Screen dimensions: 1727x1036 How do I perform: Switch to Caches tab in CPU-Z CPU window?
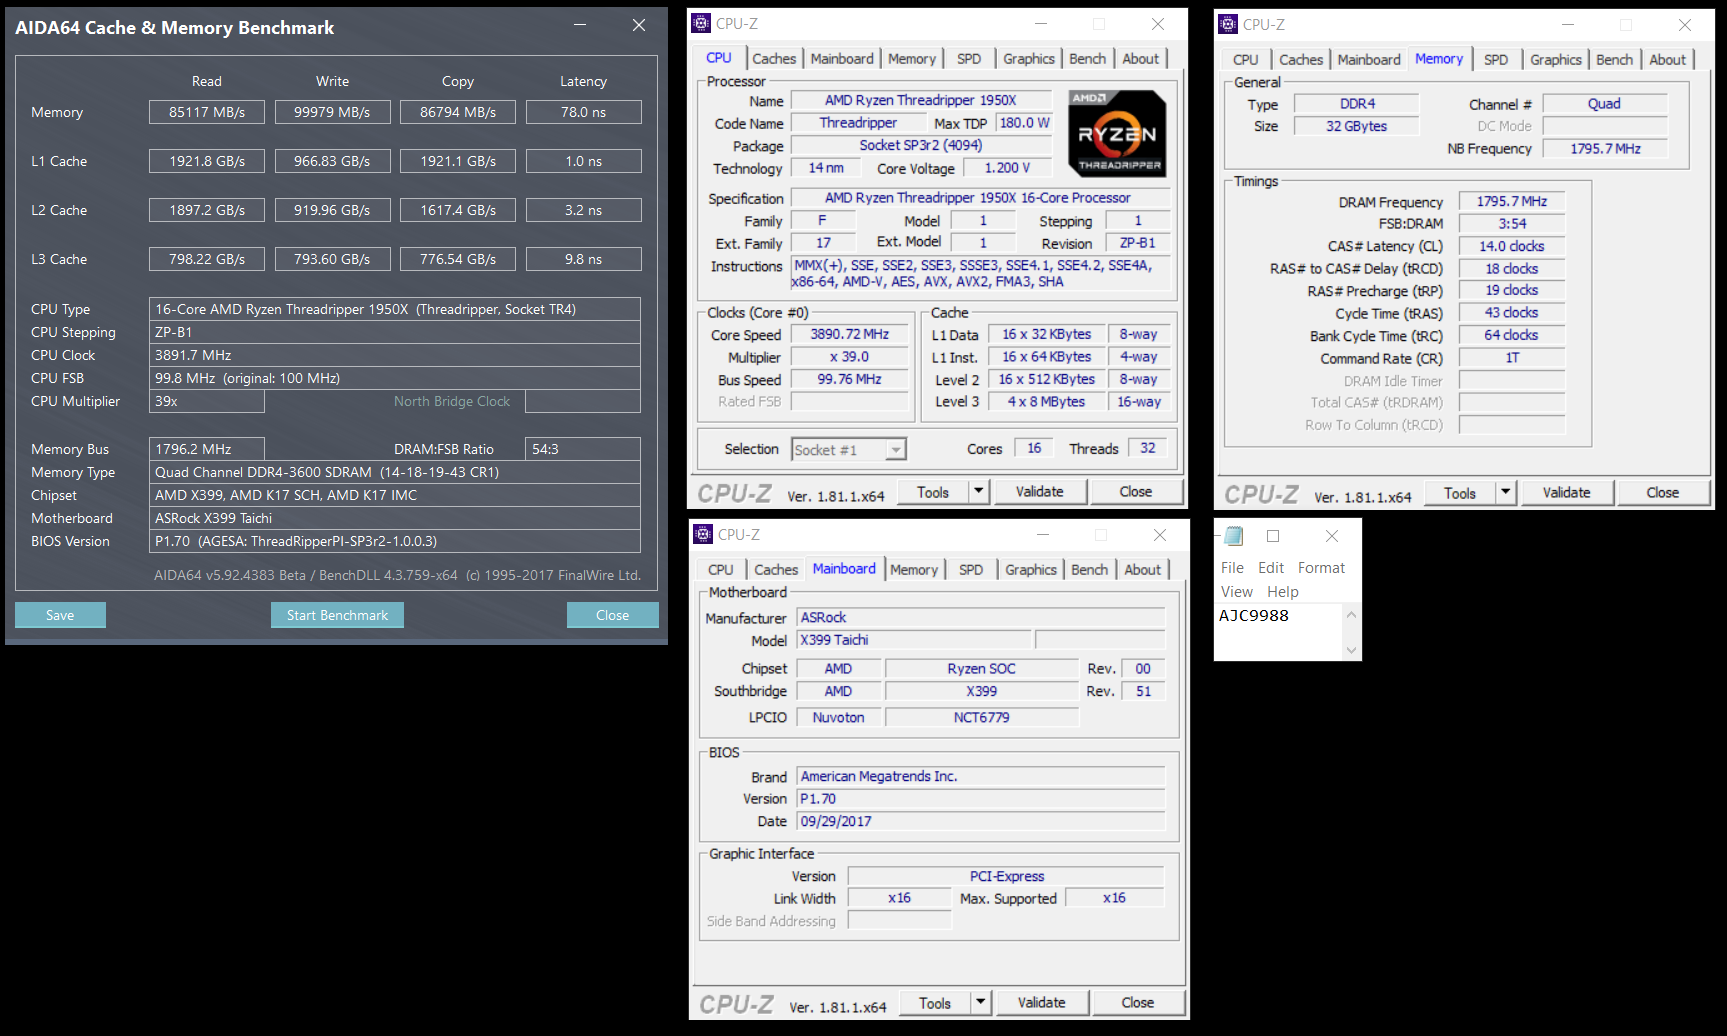774,59
